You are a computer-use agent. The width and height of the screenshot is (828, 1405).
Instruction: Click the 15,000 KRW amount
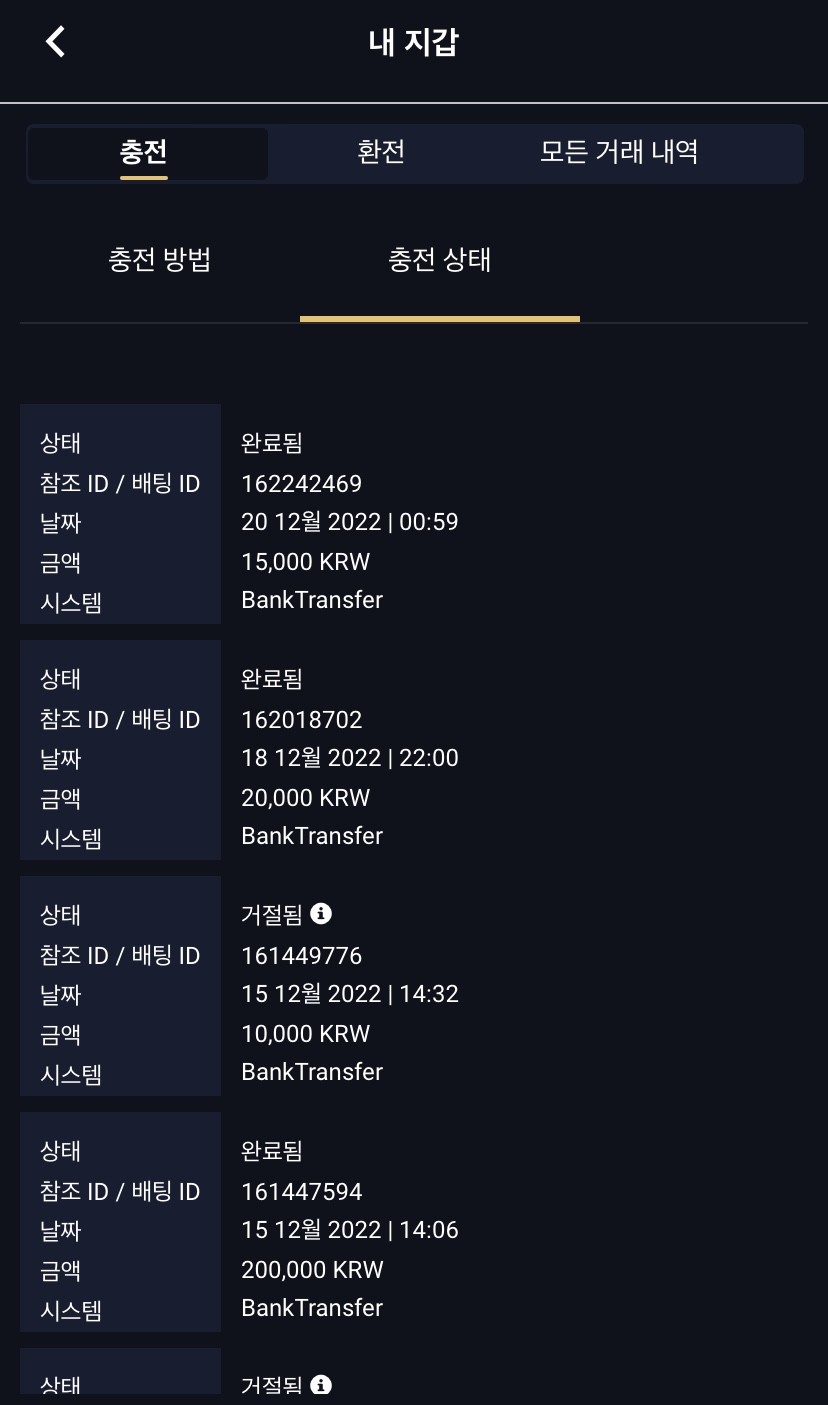coord(306,562)
